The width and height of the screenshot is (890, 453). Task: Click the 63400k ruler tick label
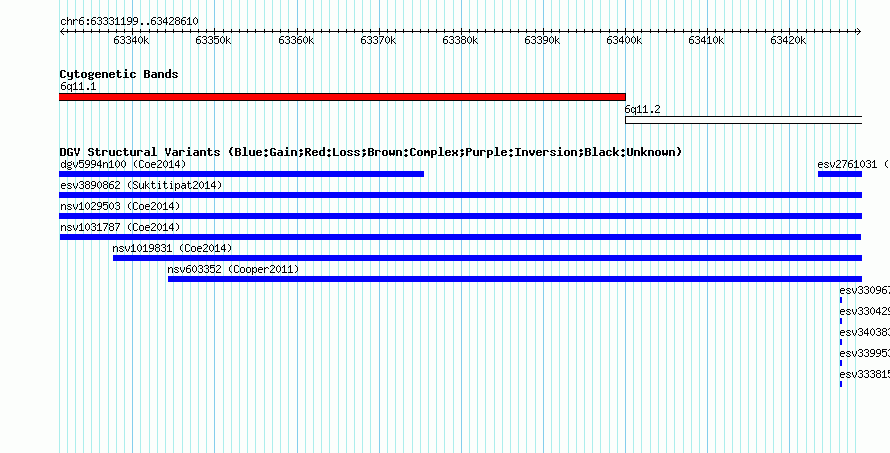coord(624,41)
